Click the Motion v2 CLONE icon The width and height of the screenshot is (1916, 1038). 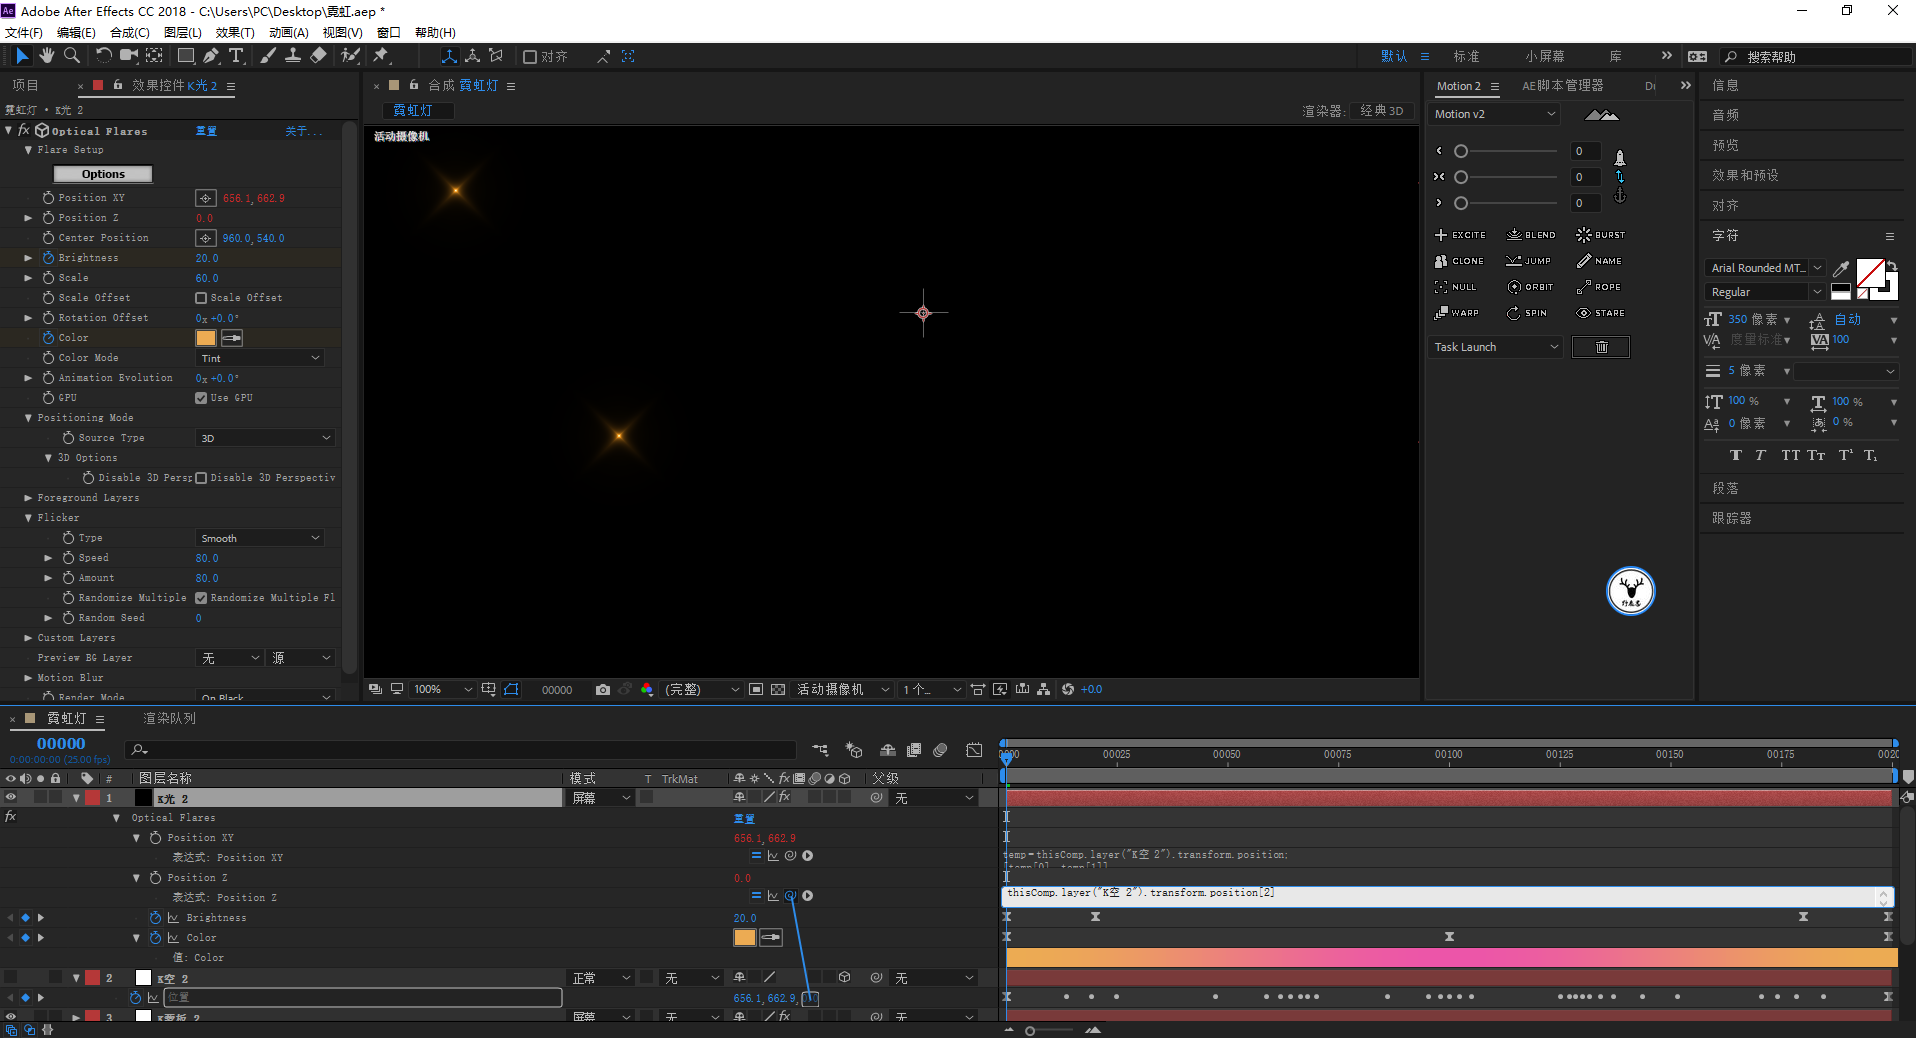coord(1459,261)
